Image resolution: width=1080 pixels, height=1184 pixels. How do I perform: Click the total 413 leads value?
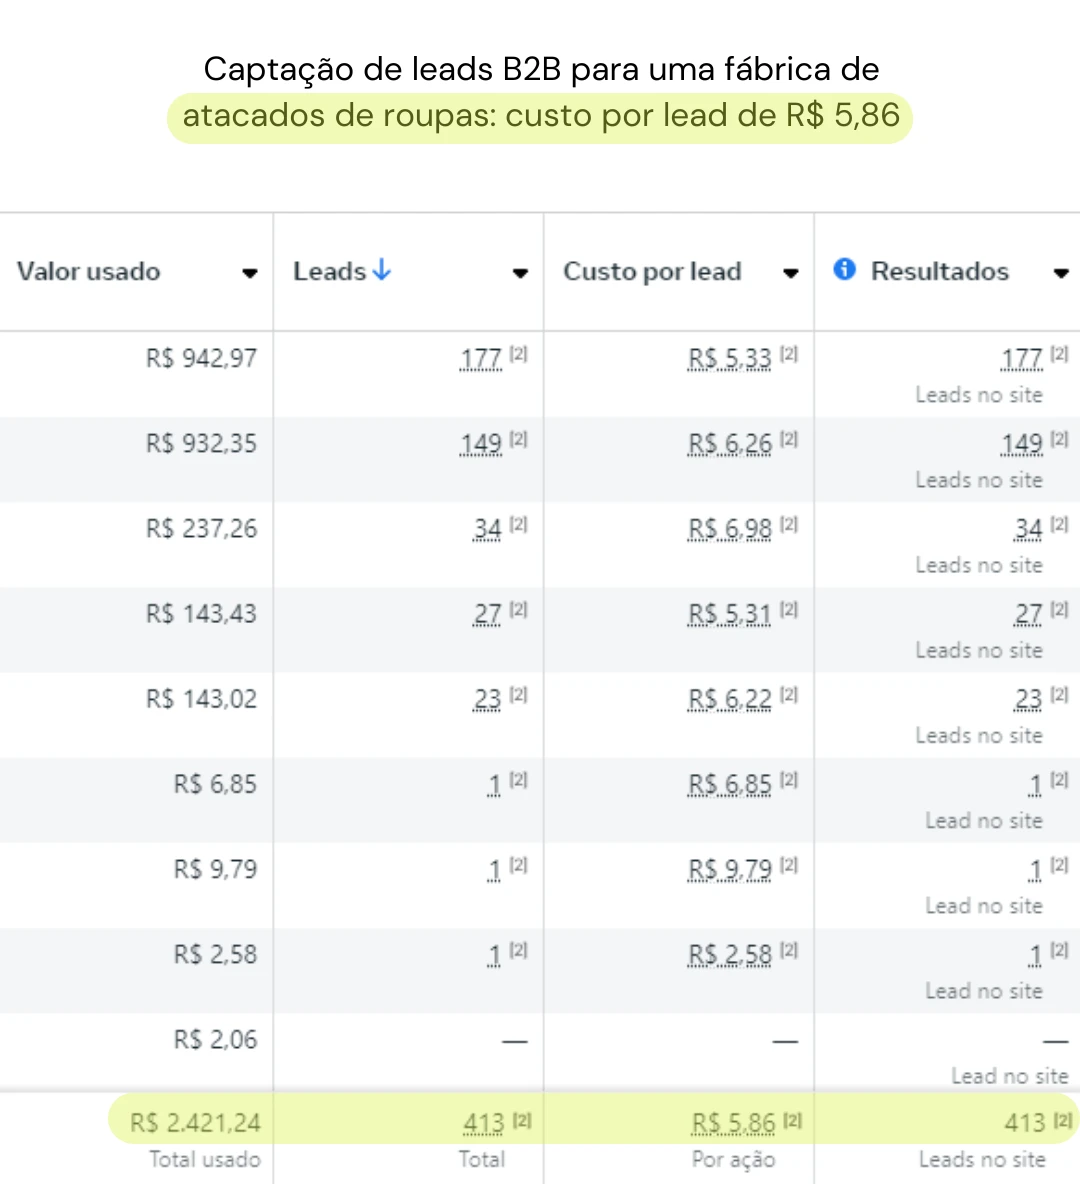(x=484, y=1124)
